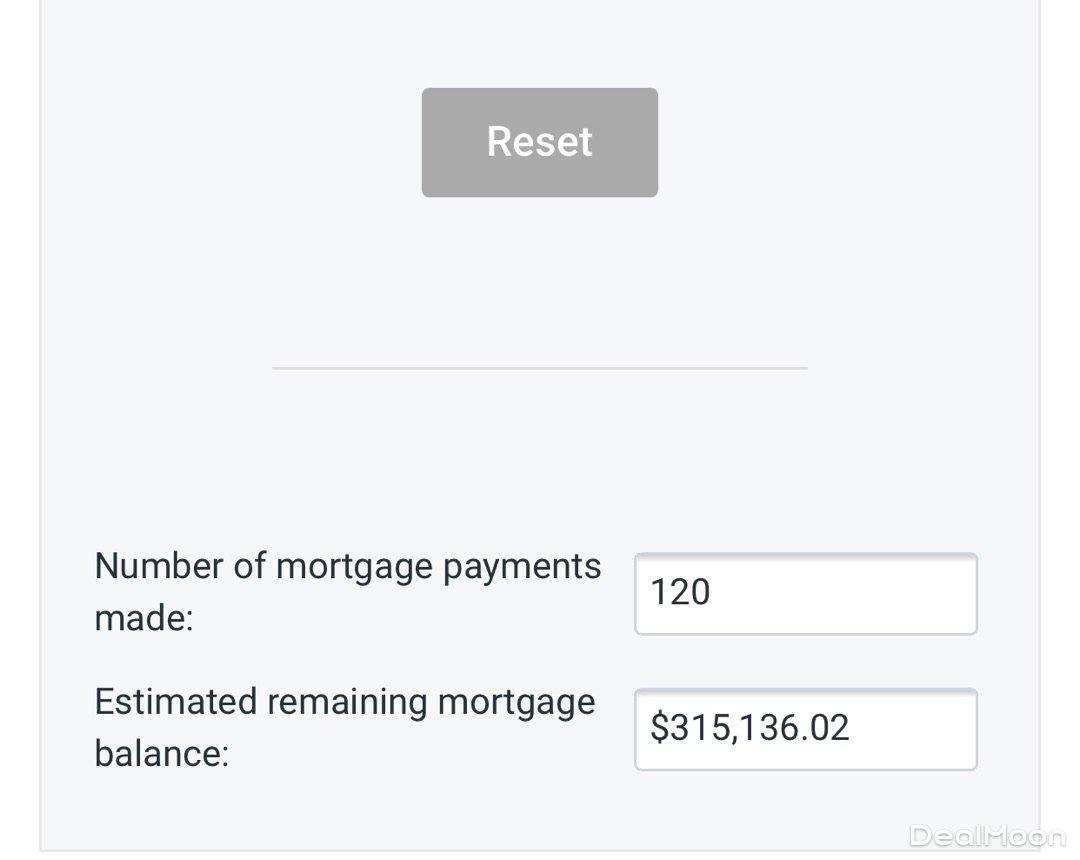Screen dimensions: 1080x860
Task: Tap the DealMoon watermark logo
Action: tap(986, 836)
